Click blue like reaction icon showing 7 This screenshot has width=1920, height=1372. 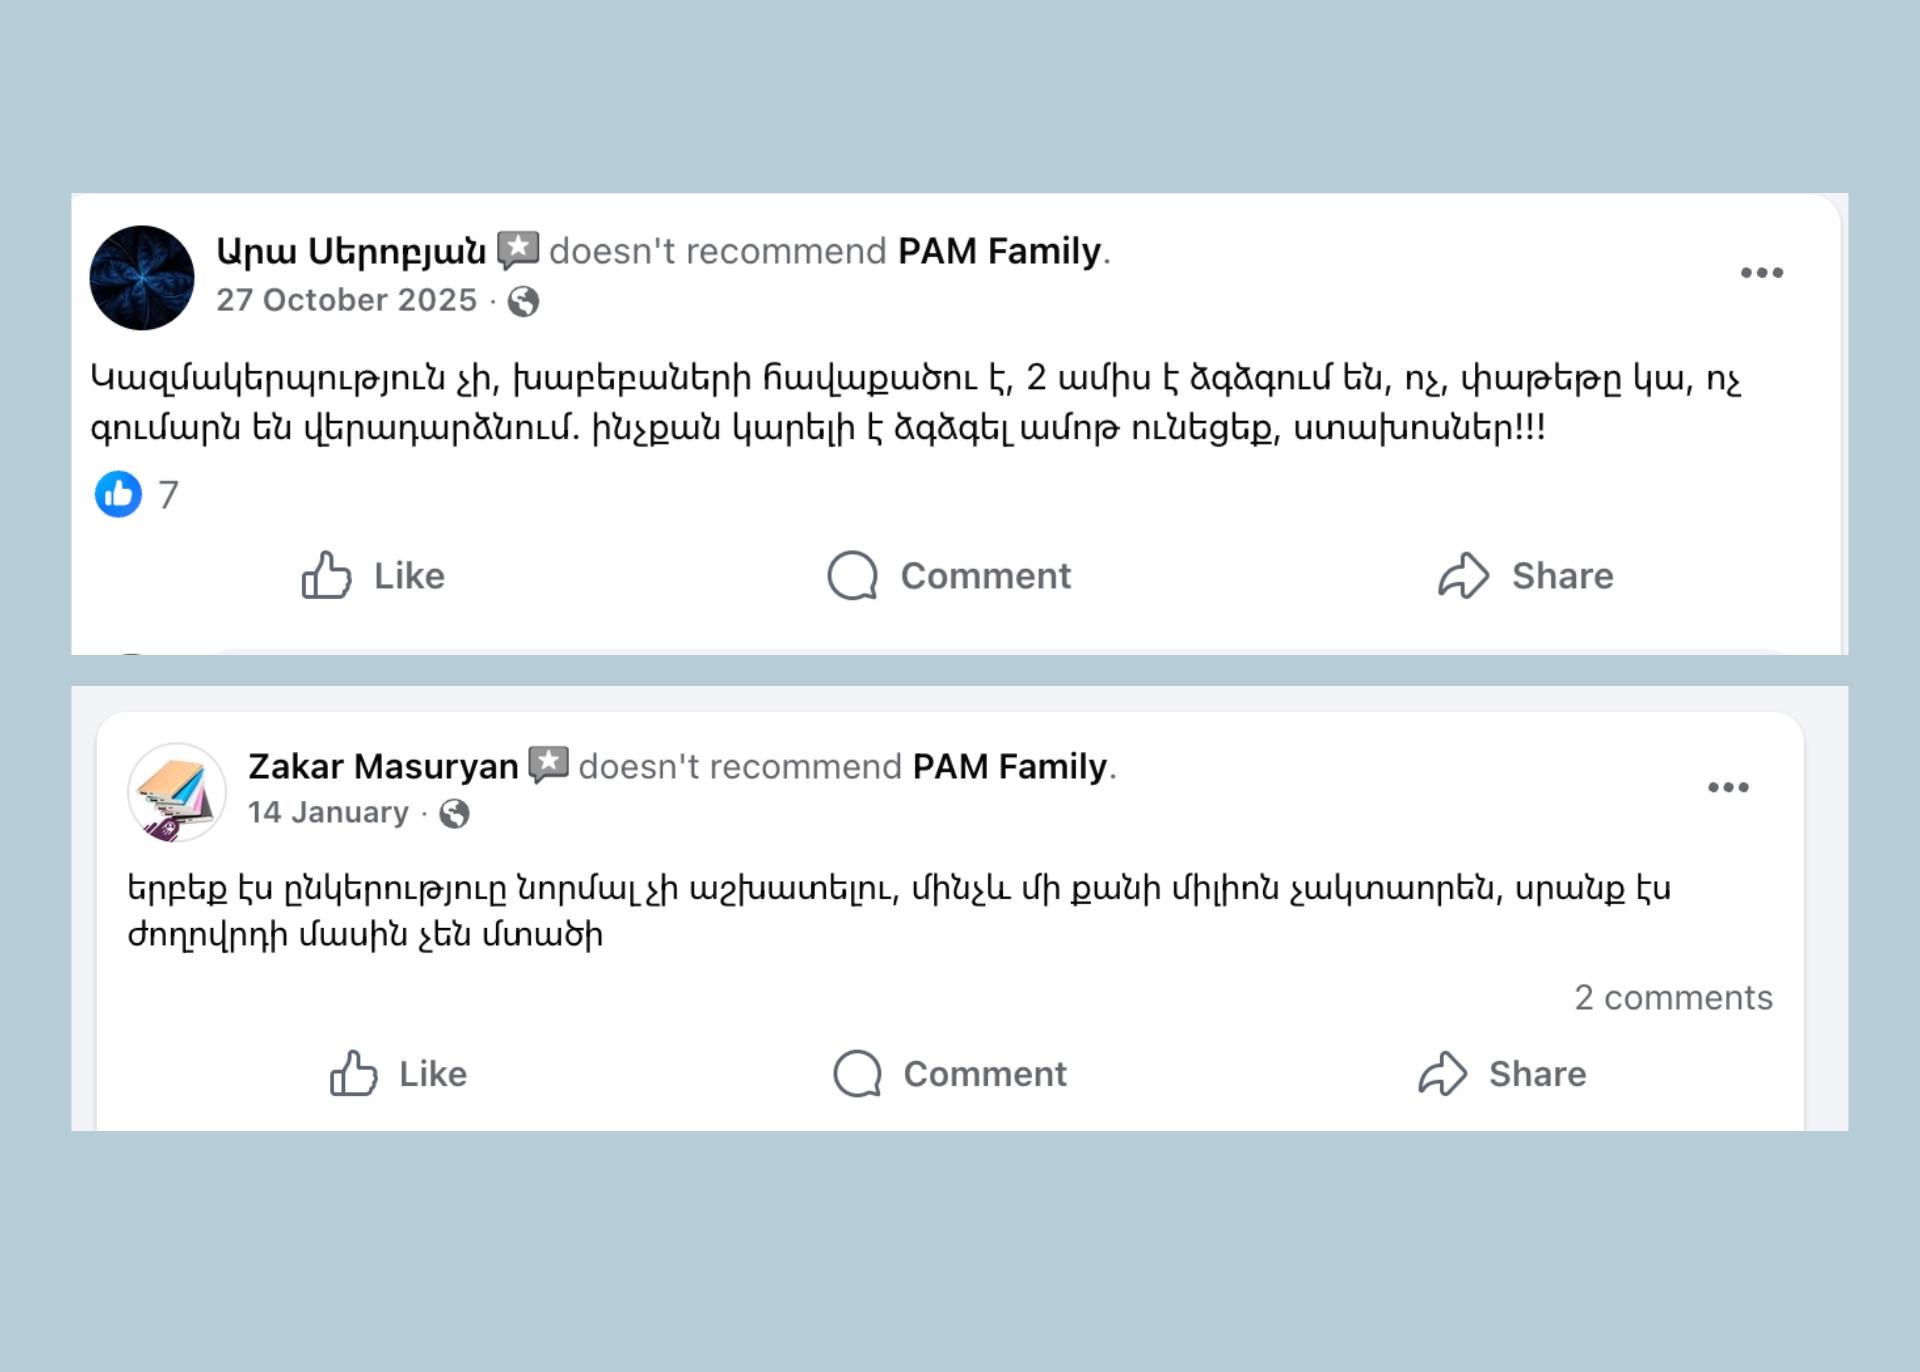pyautogui.click(x=118, y=494)
